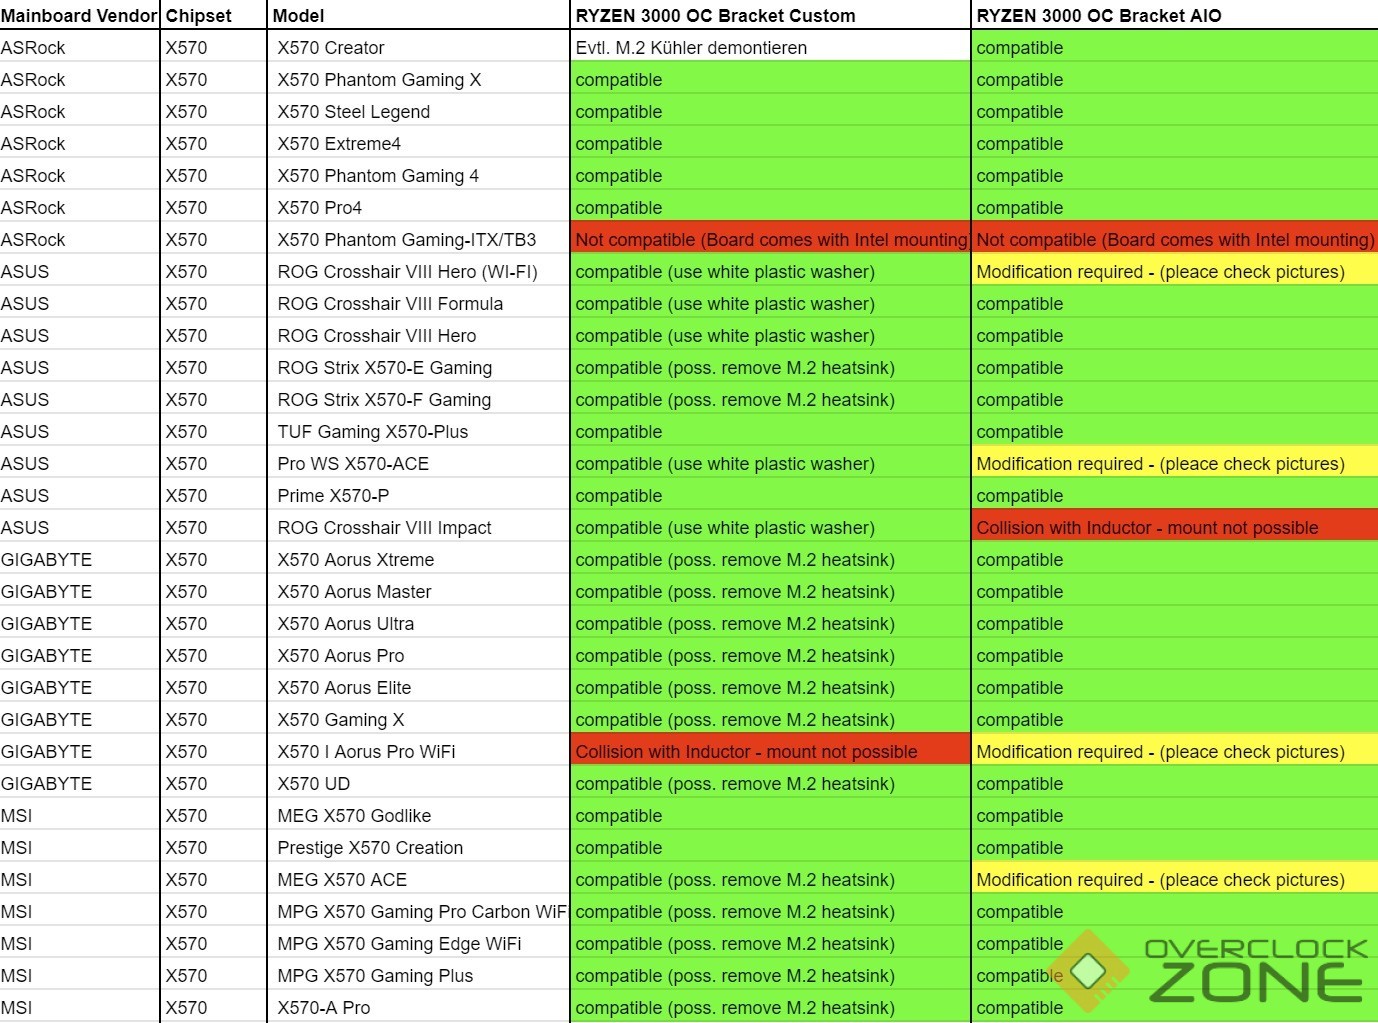Select the 'X570 Aorus Pro' cell
1378x1023 pixels.
tap(418, 655)
